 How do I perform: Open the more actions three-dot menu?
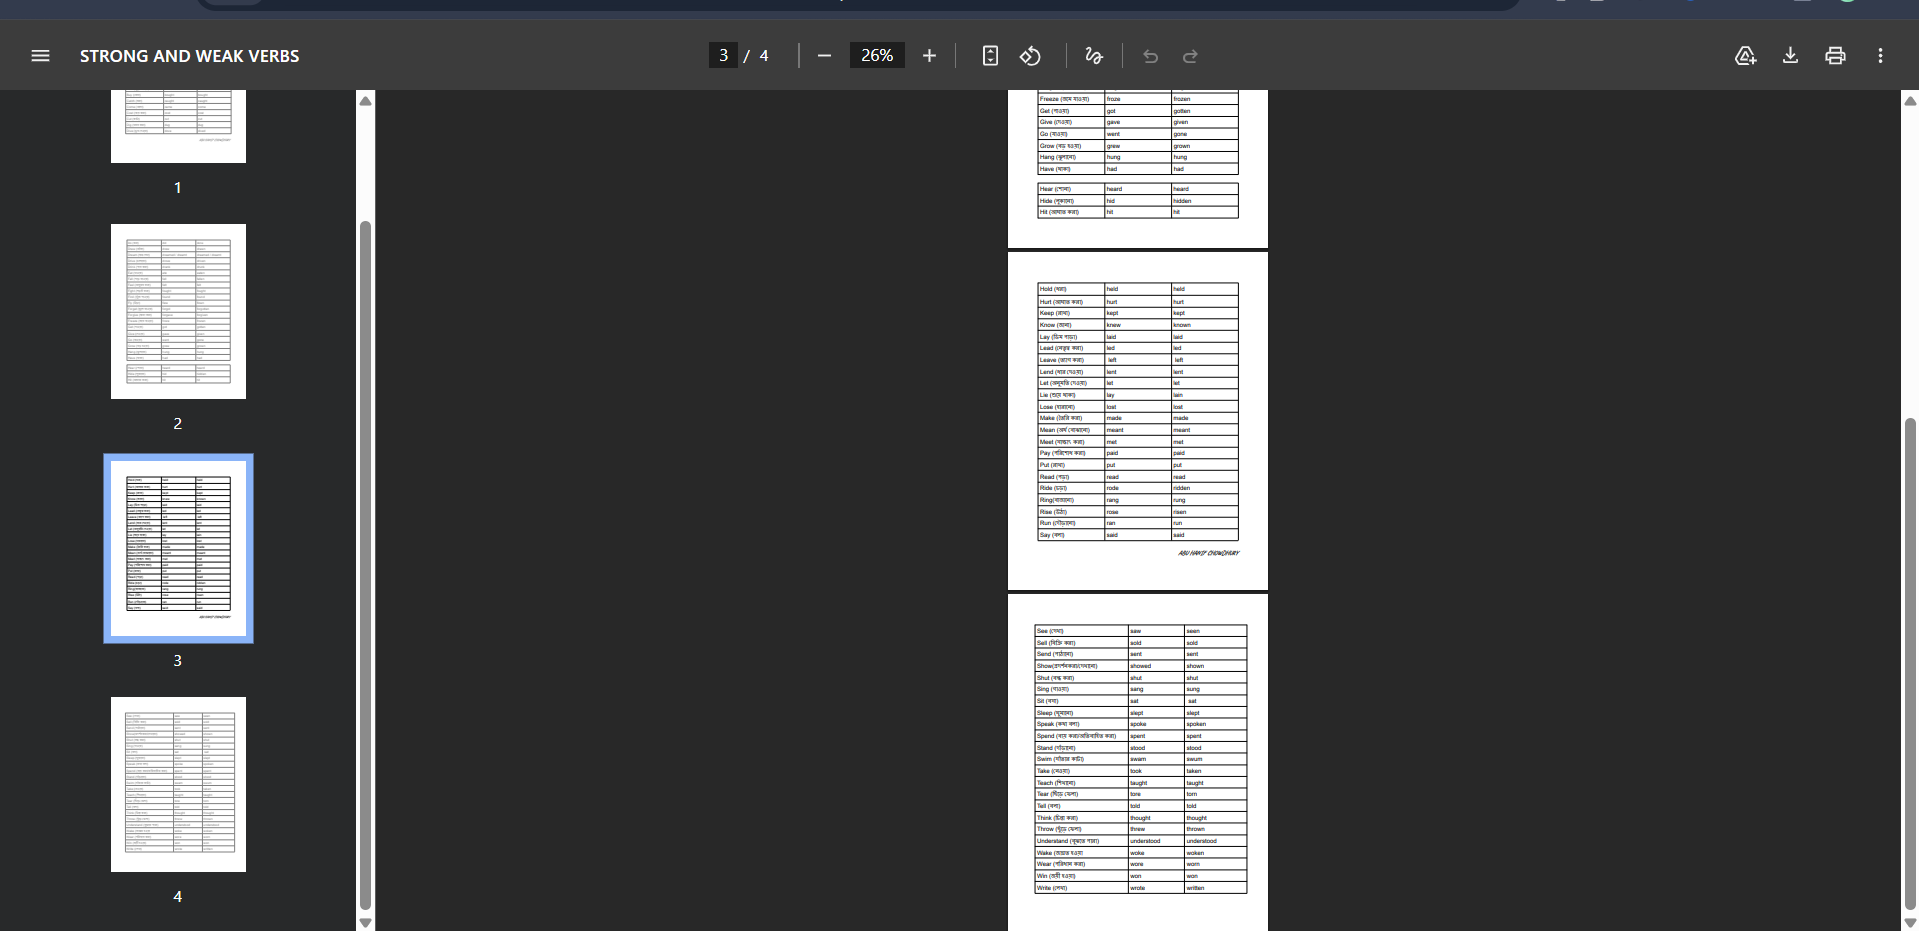point(1880,56)
